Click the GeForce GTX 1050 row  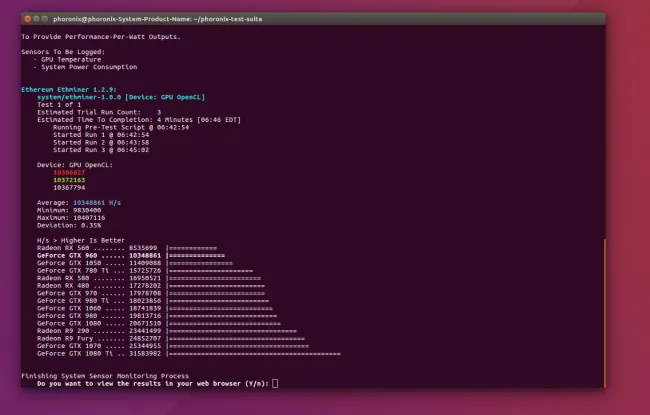click(x=135, y=263)
